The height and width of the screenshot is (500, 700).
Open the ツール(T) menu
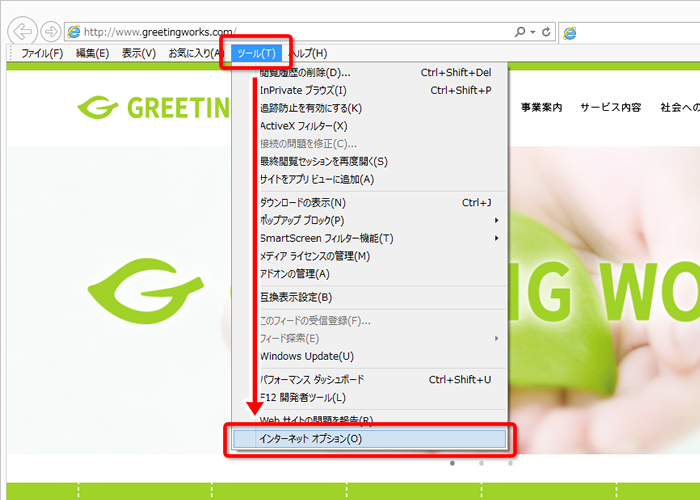[255, 53]
